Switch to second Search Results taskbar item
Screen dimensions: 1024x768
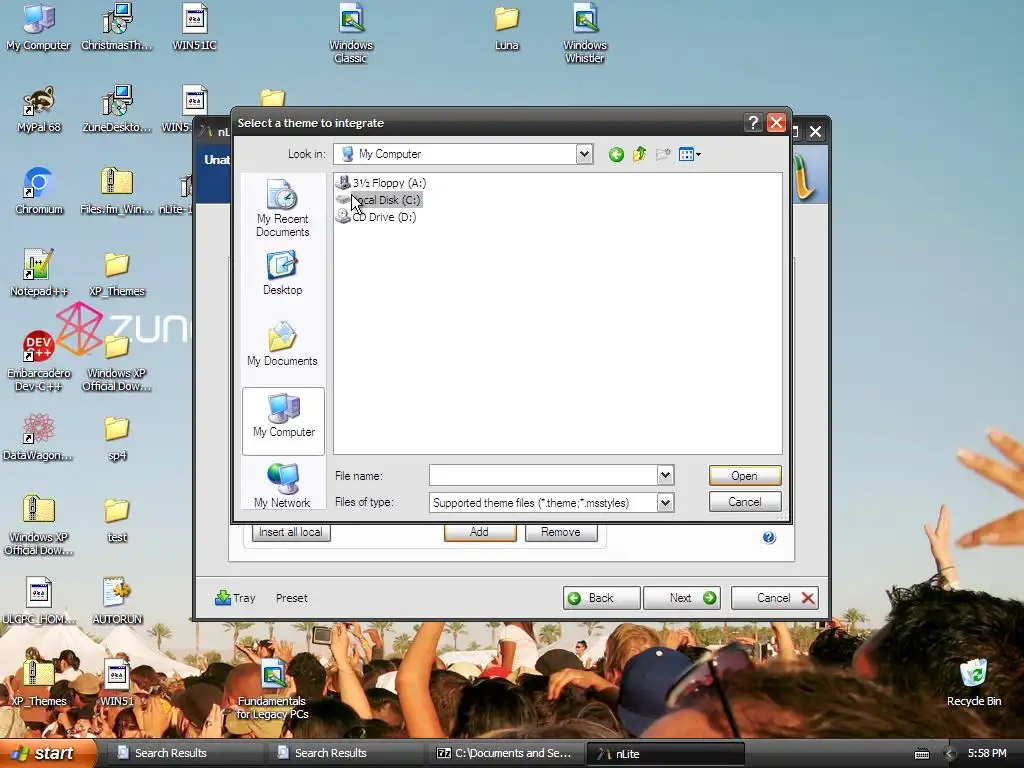click(x=346, y=753)
